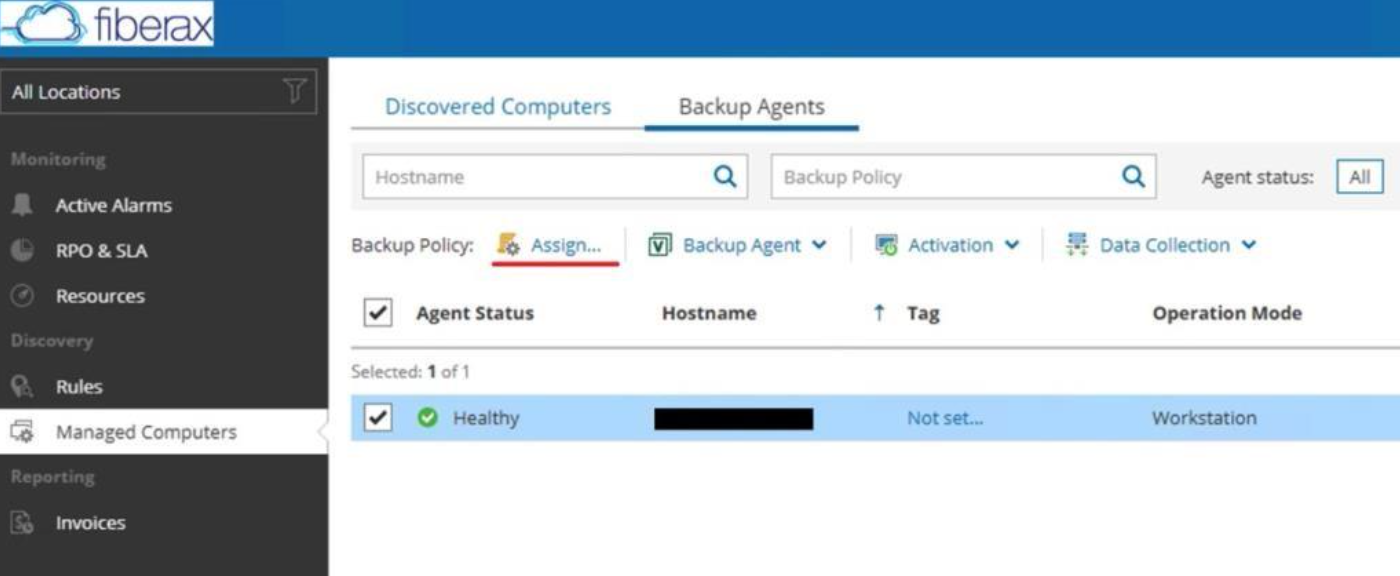Click the All agent status filter button
The height and width of the screenshot is (576, 1400).
(x=1359, y=177)
